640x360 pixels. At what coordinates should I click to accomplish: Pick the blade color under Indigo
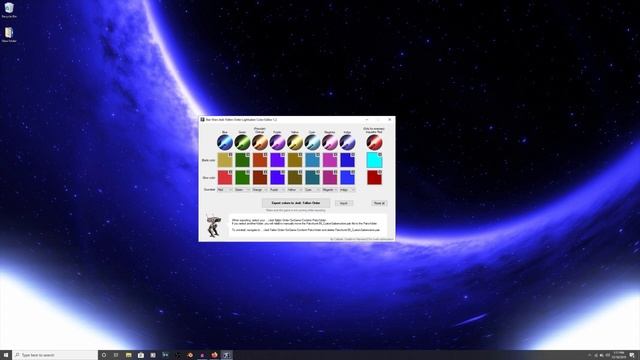pyautogui.click(x=347, y=160)
